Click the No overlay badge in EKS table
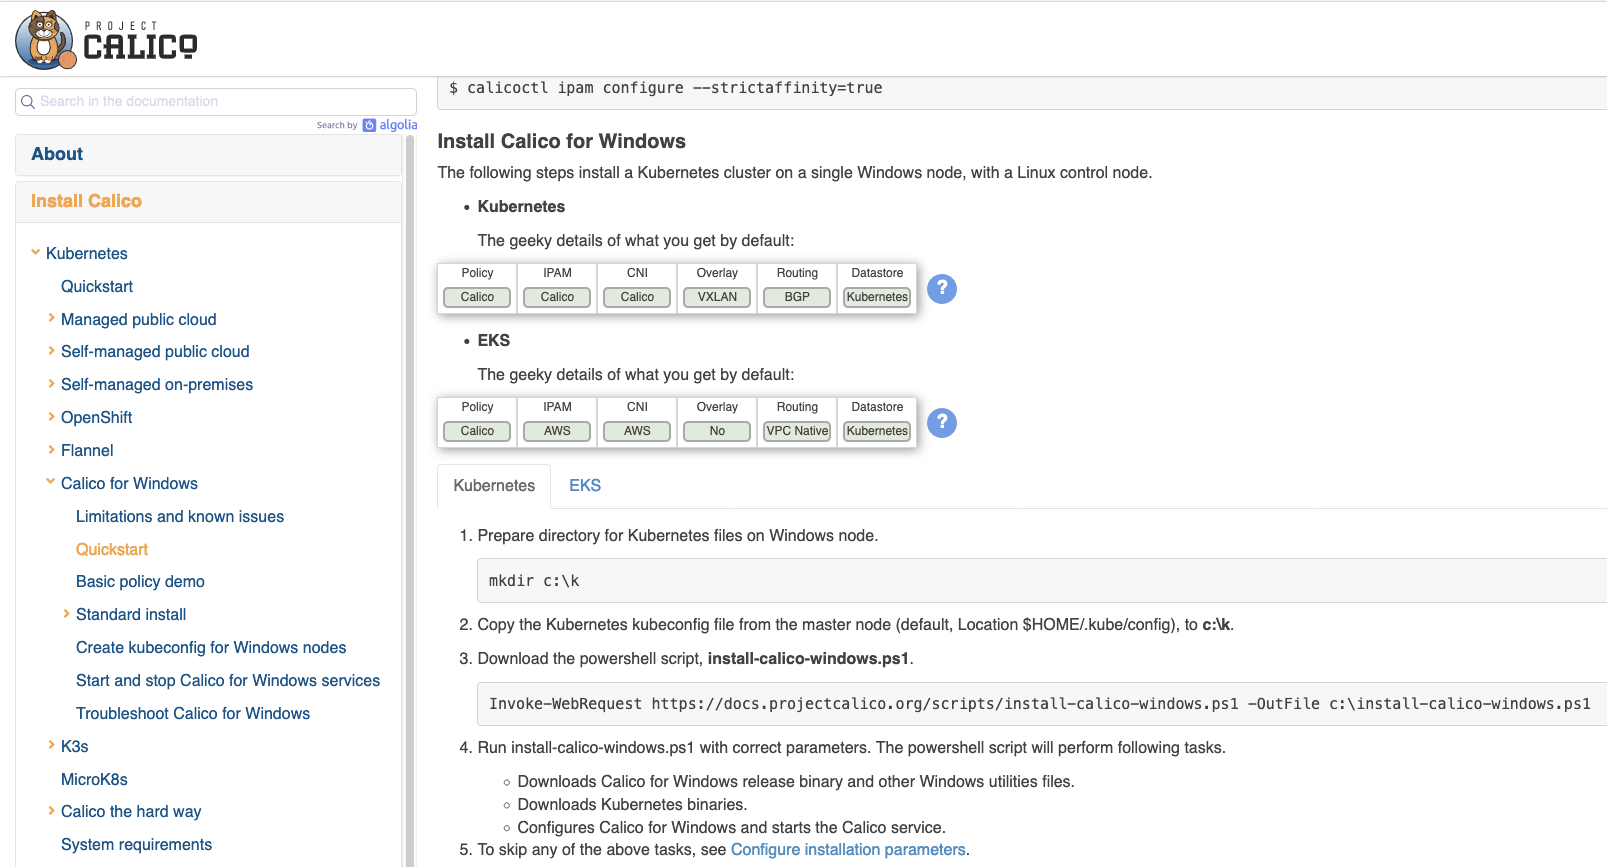Screen dimensions: 1607x867 click(717, 431)
